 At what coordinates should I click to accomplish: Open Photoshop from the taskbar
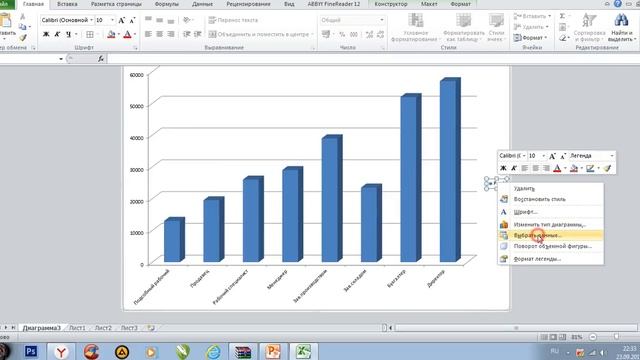[31, 351]
